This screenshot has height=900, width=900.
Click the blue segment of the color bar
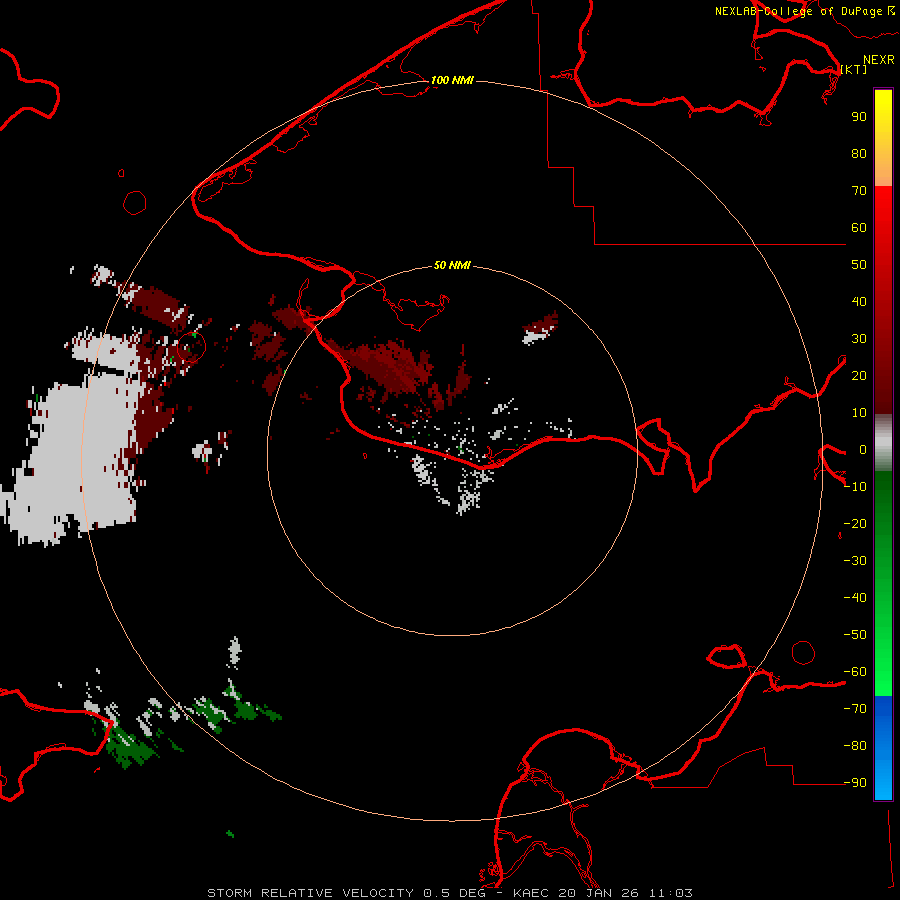pyautogui.click(x=883, y=746)
